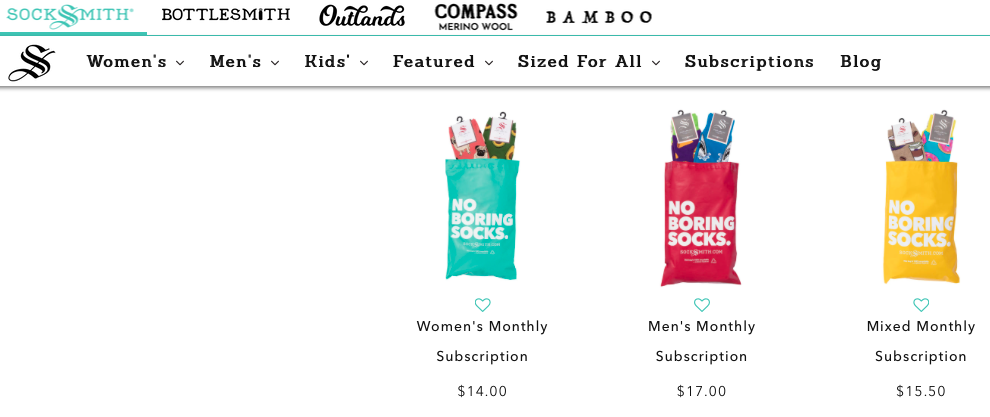Open the Bottlesmith brand logo
990x417 pixels.
click(x=226, y=15)
